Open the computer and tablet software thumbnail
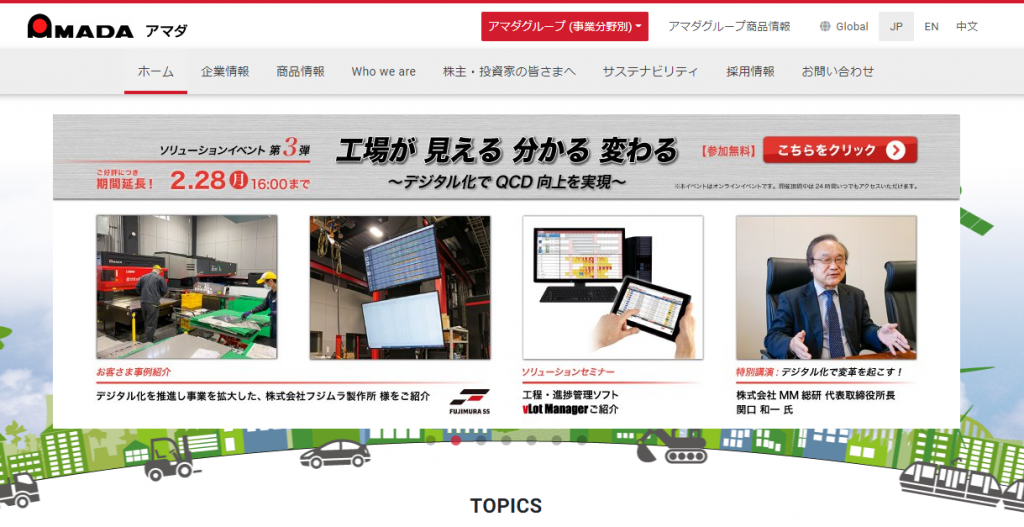Viewport: 1024px width, 527px height. point(613,287)
